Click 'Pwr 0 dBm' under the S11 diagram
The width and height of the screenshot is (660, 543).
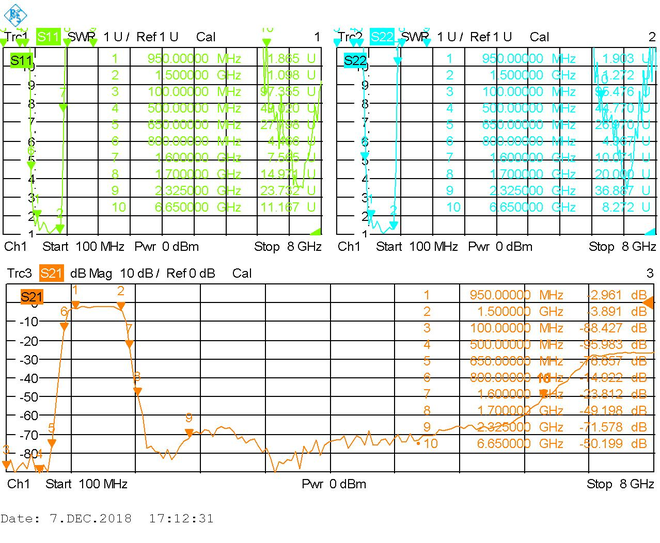click(x=167, y=247)
